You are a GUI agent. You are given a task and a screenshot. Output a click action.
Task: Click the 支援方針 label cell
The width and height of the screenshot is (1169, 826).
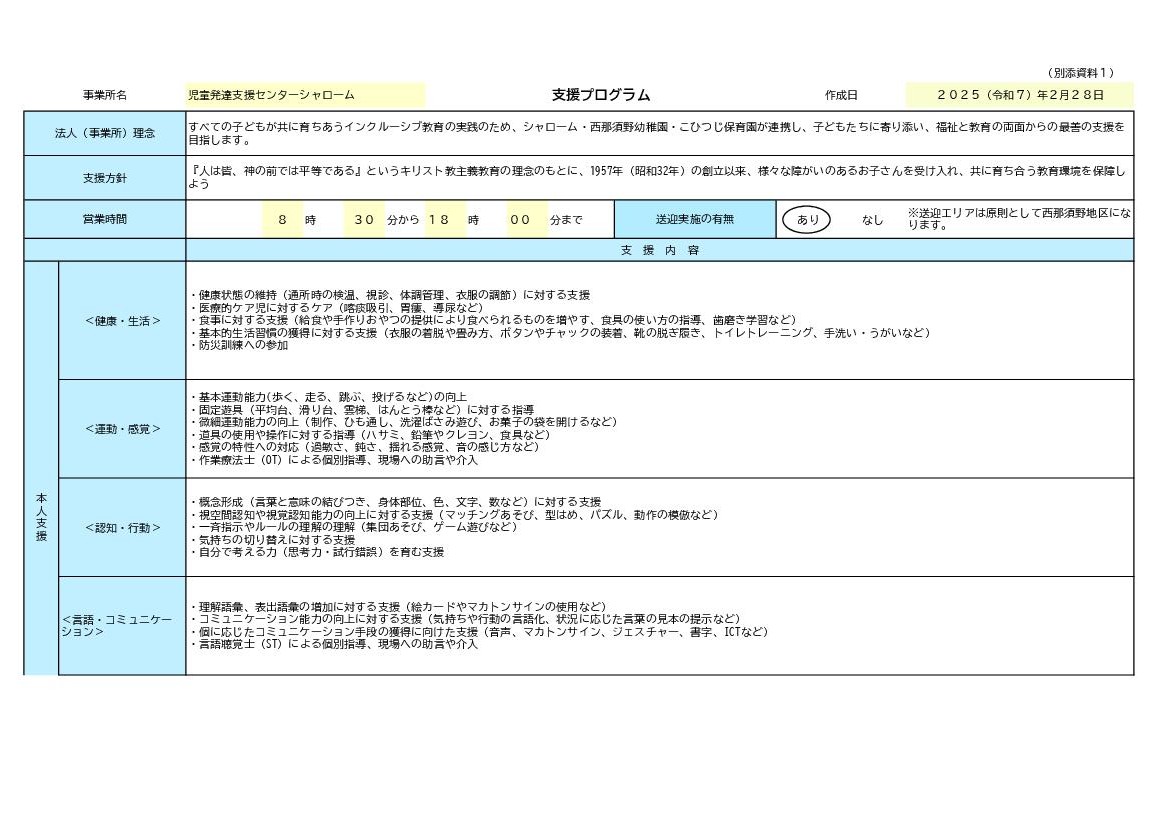105,178
